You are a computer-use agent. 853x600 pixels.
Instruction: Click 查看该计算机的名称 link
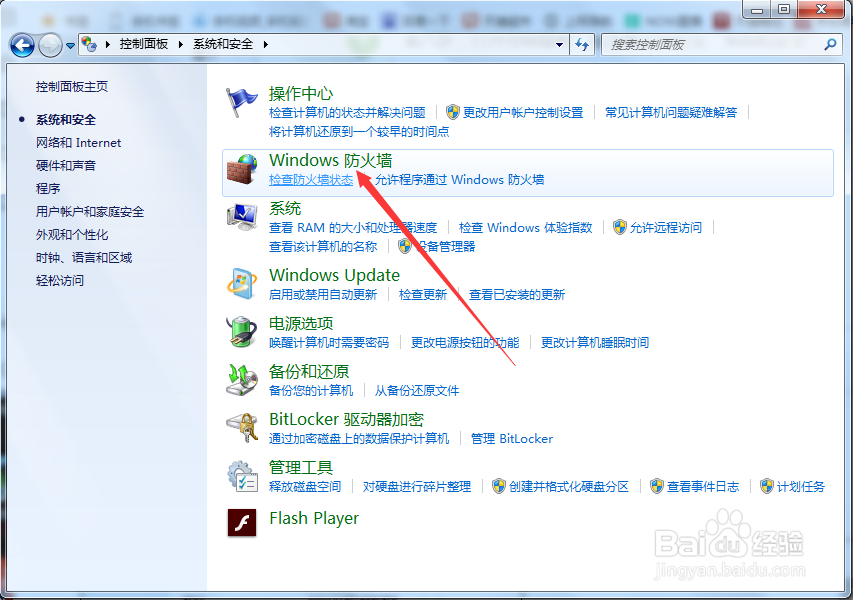[x=323, y=246]
